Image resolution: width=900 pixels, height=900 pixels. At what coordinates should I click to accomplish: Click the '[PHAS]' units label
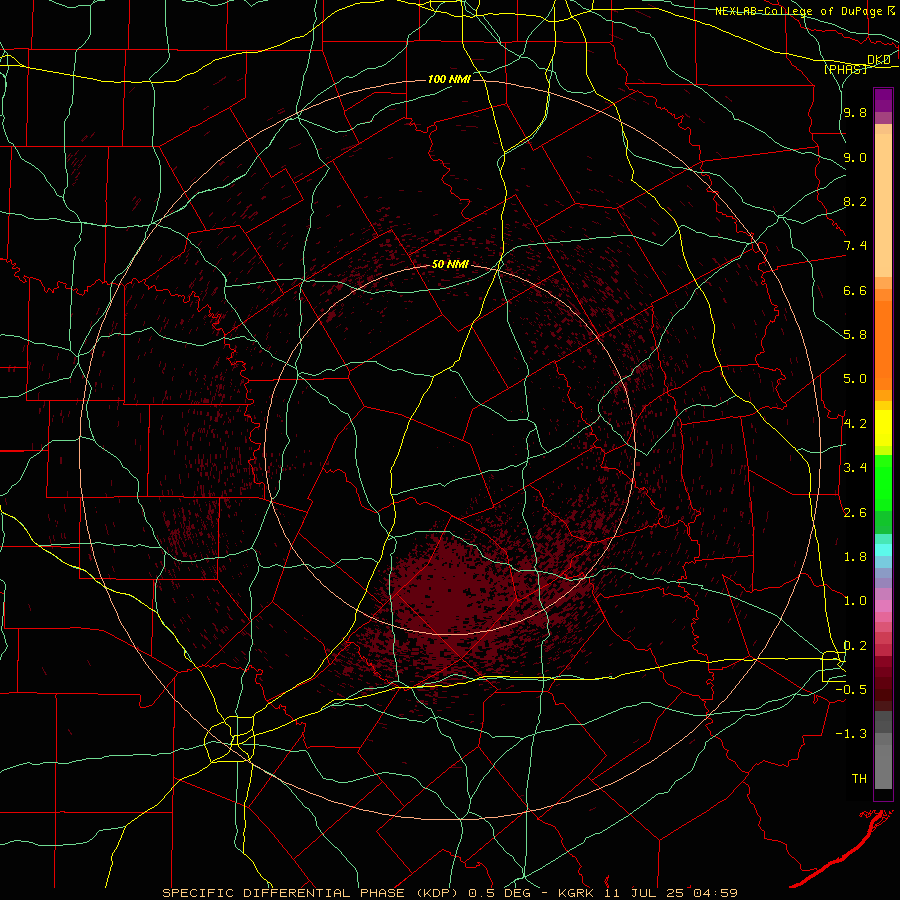coord(845,69)
